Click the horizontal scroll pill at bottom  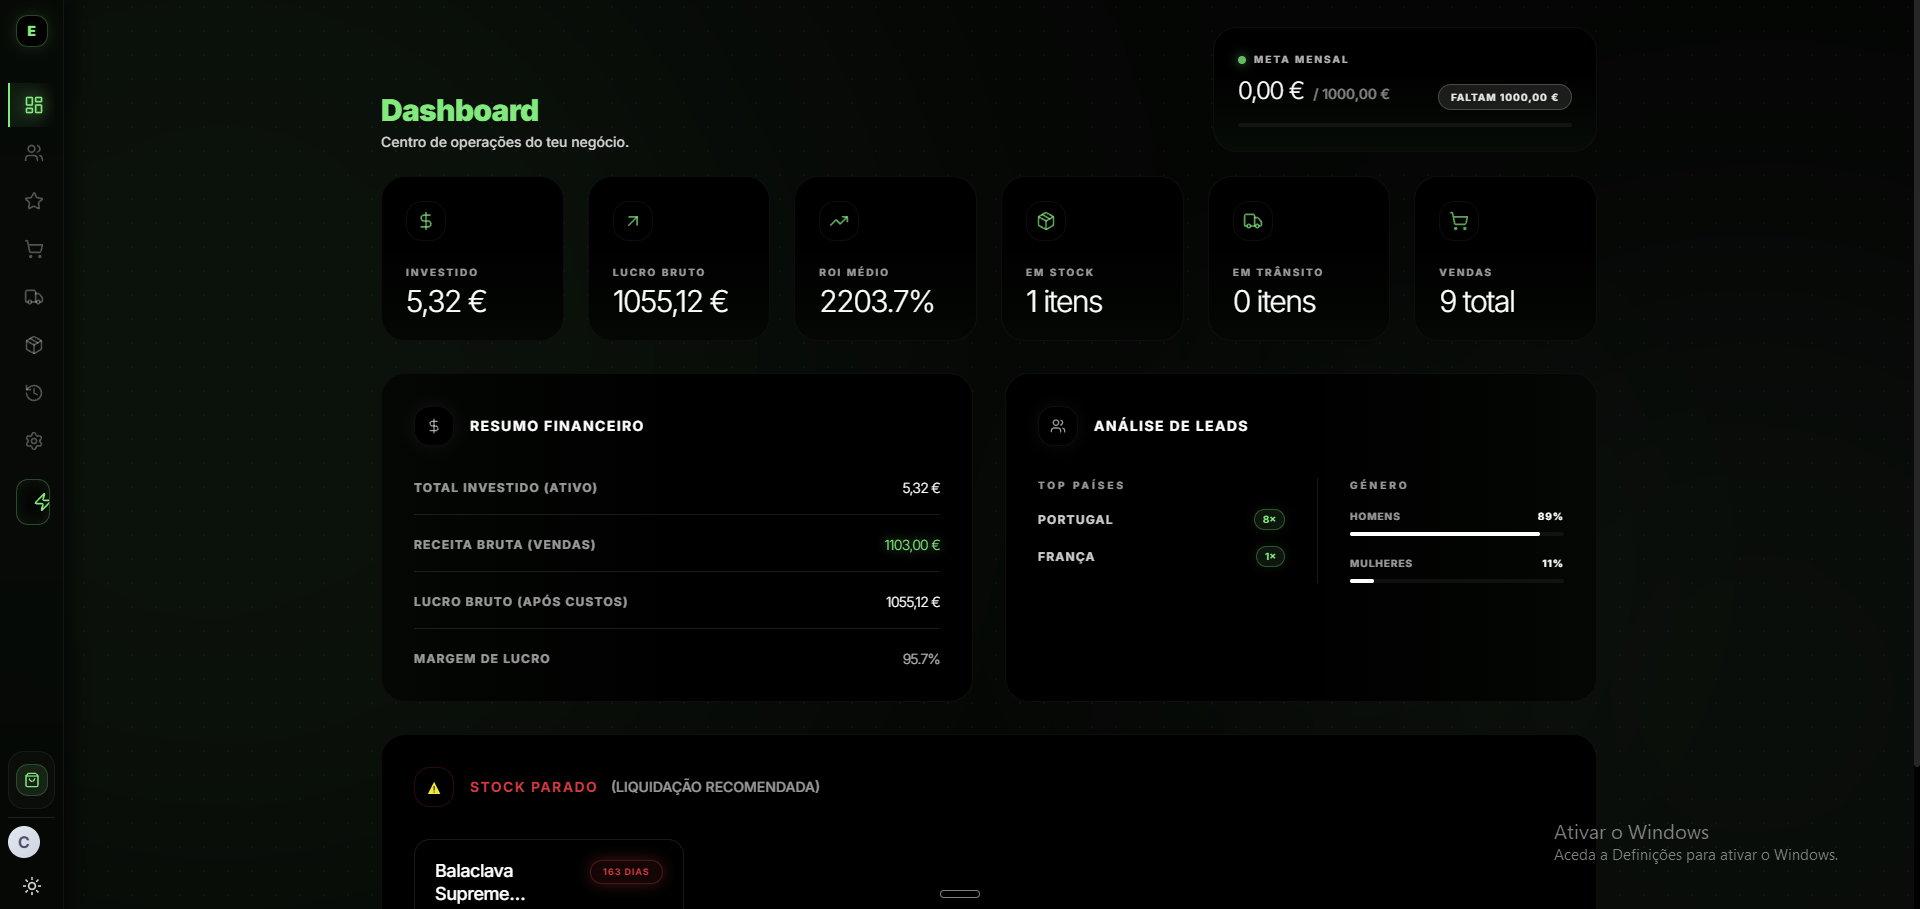(960, 894)
